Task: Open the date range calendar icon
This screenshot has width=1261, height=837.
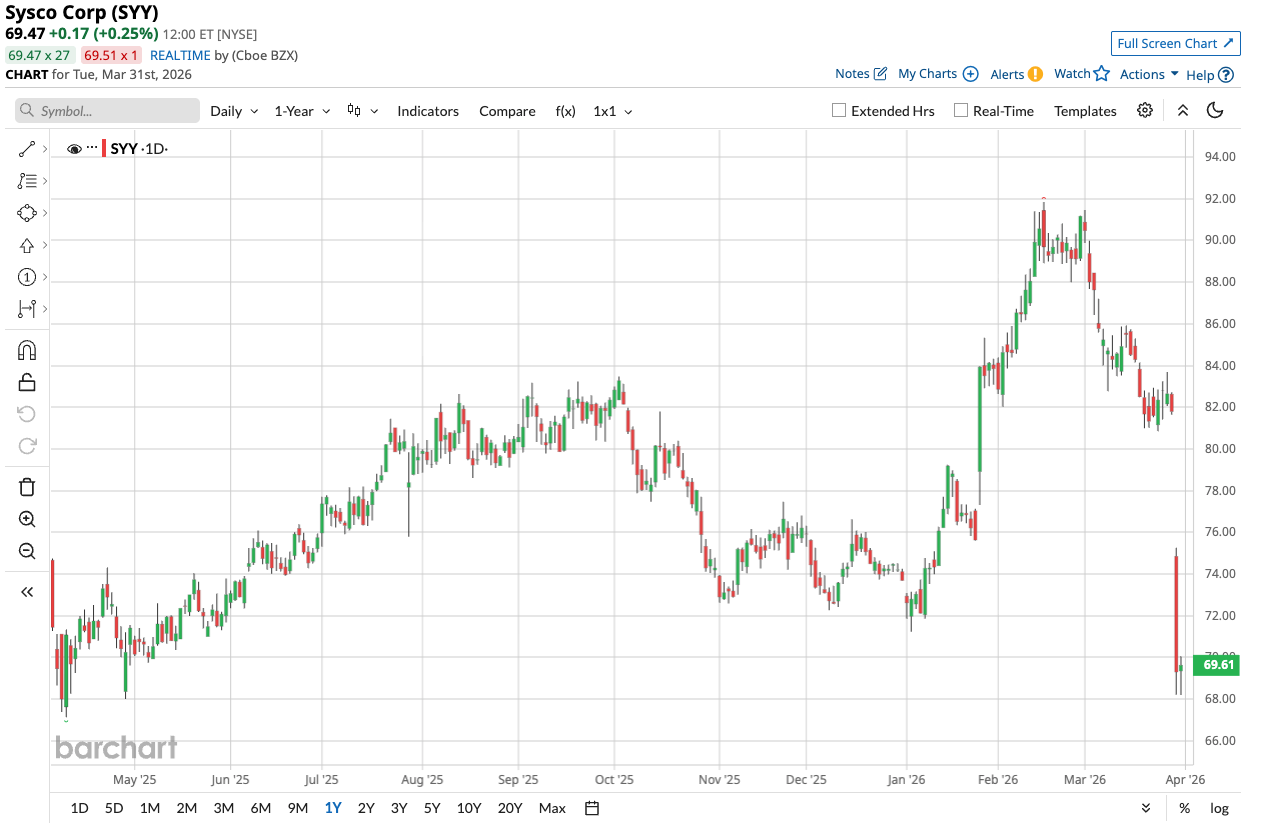Action: click(592, 808)
